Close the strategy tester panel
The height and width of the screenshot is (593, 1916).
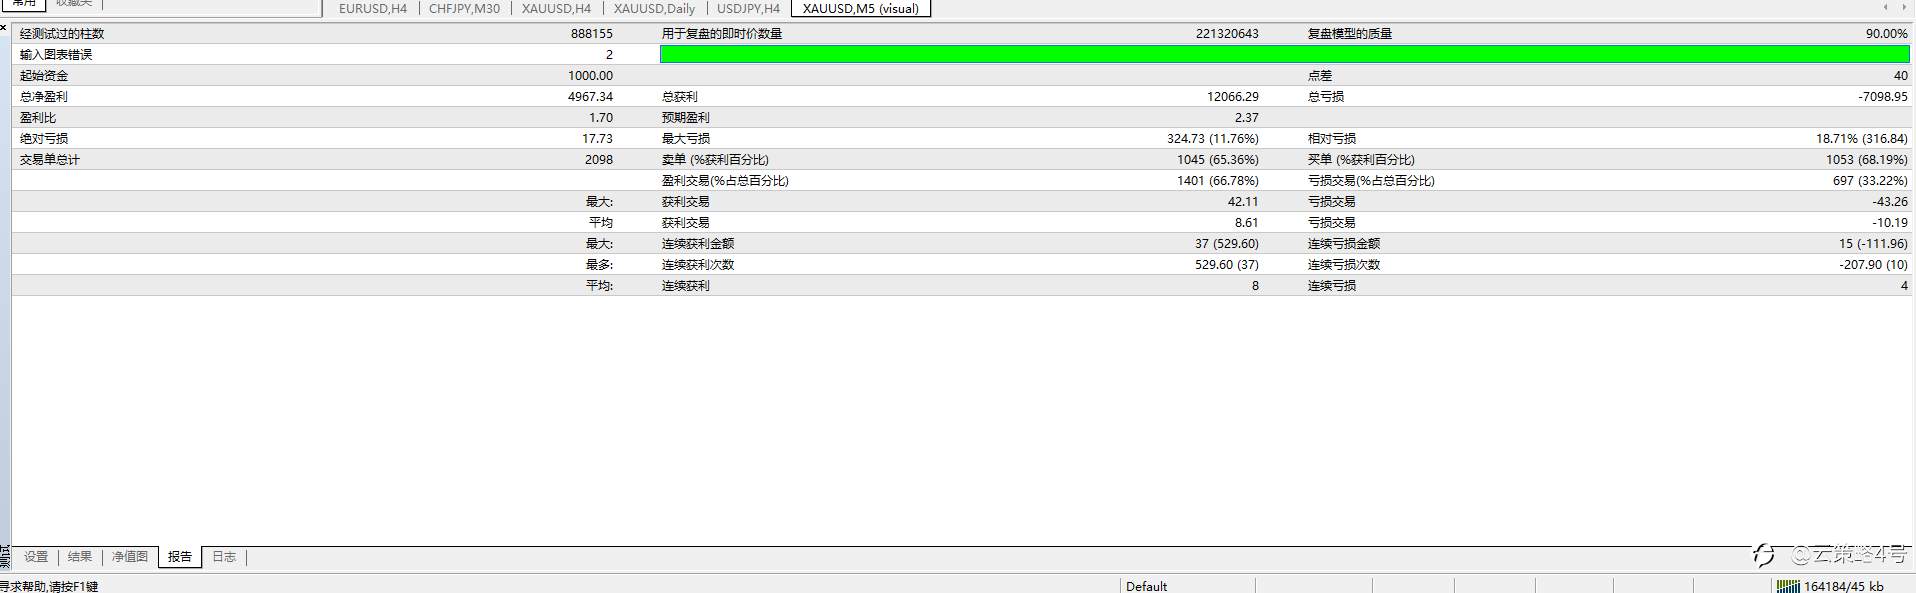tap(4, 27)
